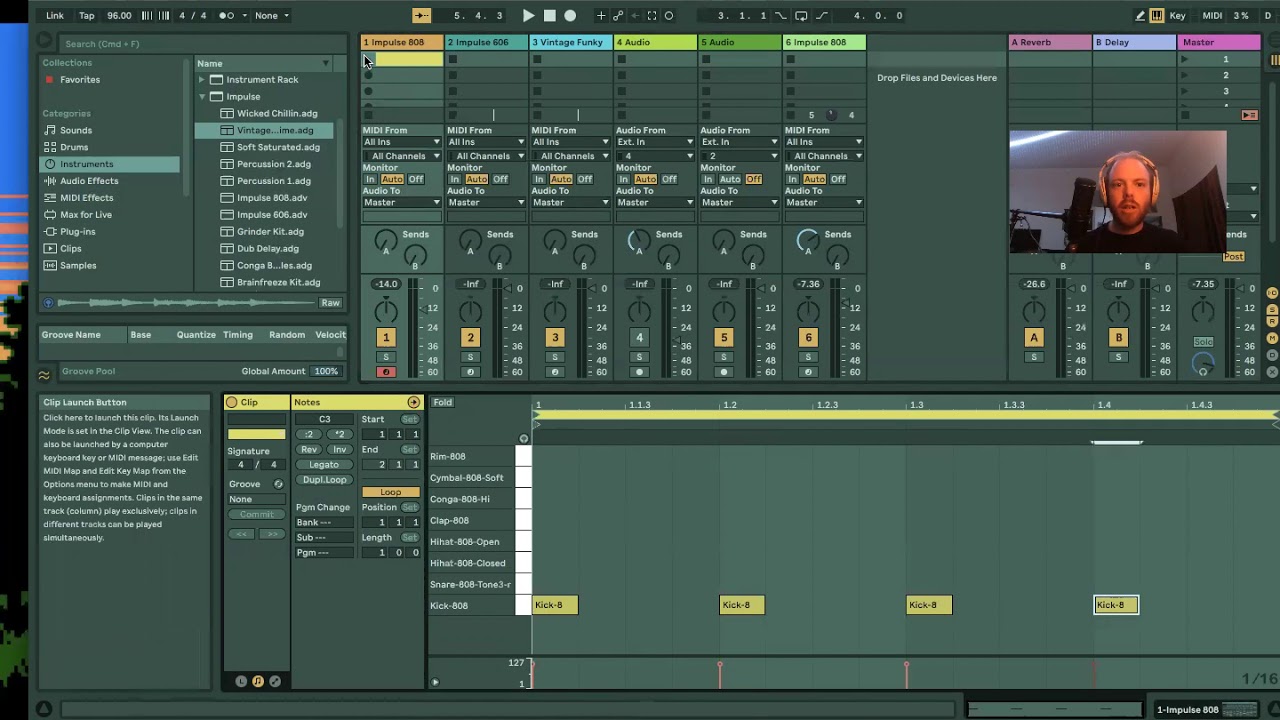Open track 2 All Channels dropdown
Viewport: 1280px width, 720px height.
(485, 156)
